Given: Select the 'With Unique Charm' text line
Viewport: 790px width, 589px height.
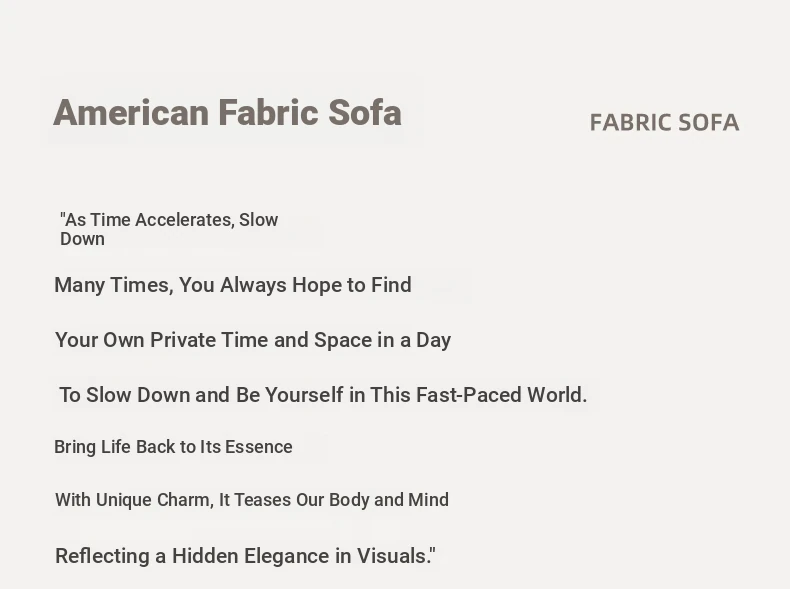Looking at the screenshot, I should (x=252, y=500).
